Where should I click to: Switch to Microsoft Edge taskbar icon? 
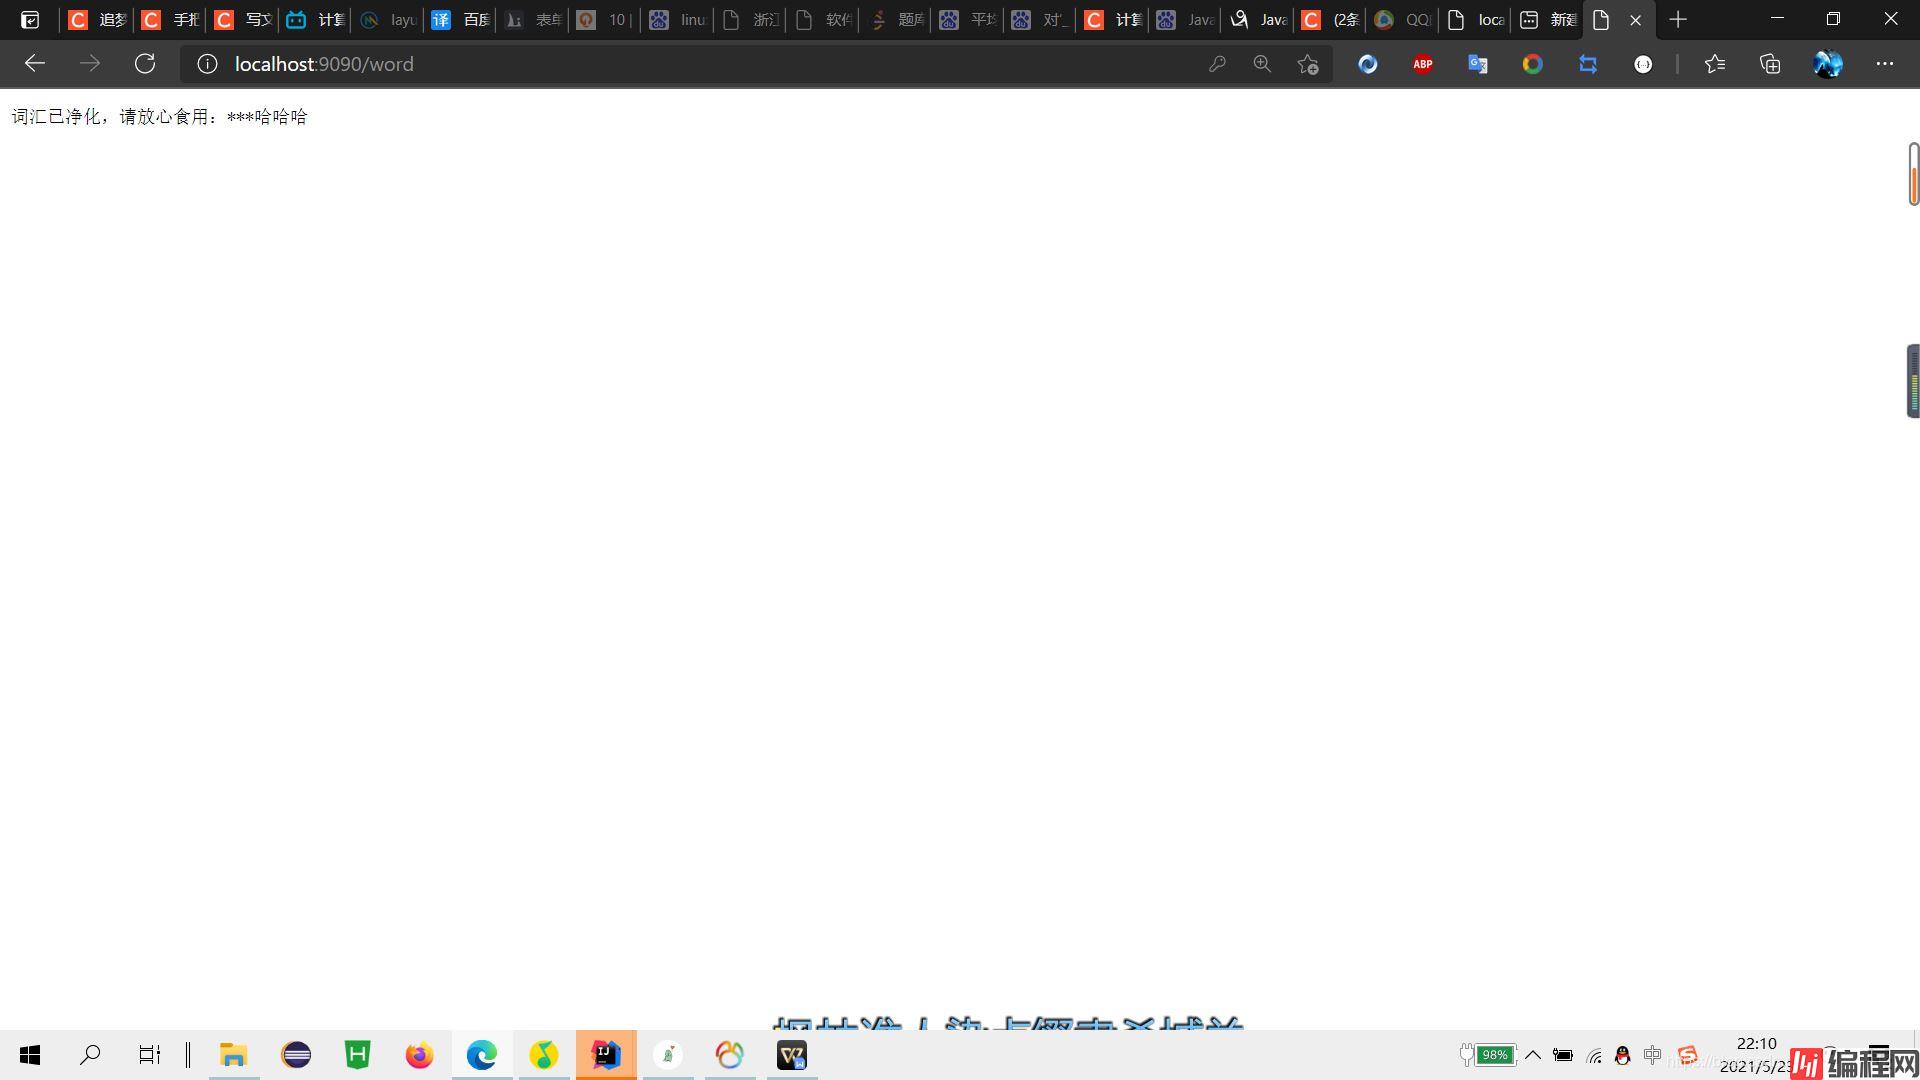(481, 1055)
